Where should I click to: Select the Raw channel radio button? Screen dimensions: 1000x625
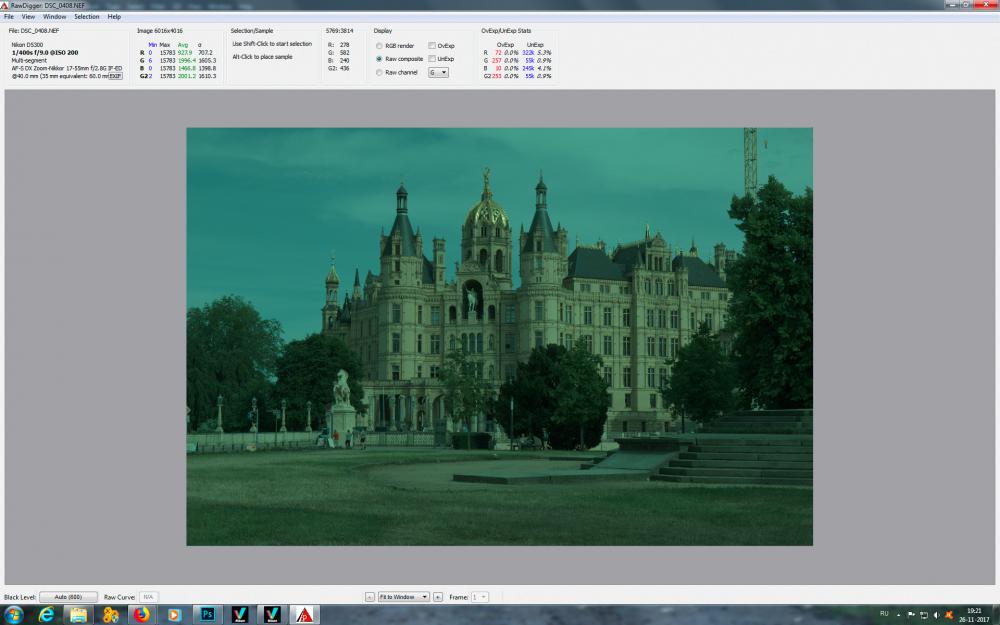tap(379, 73)
